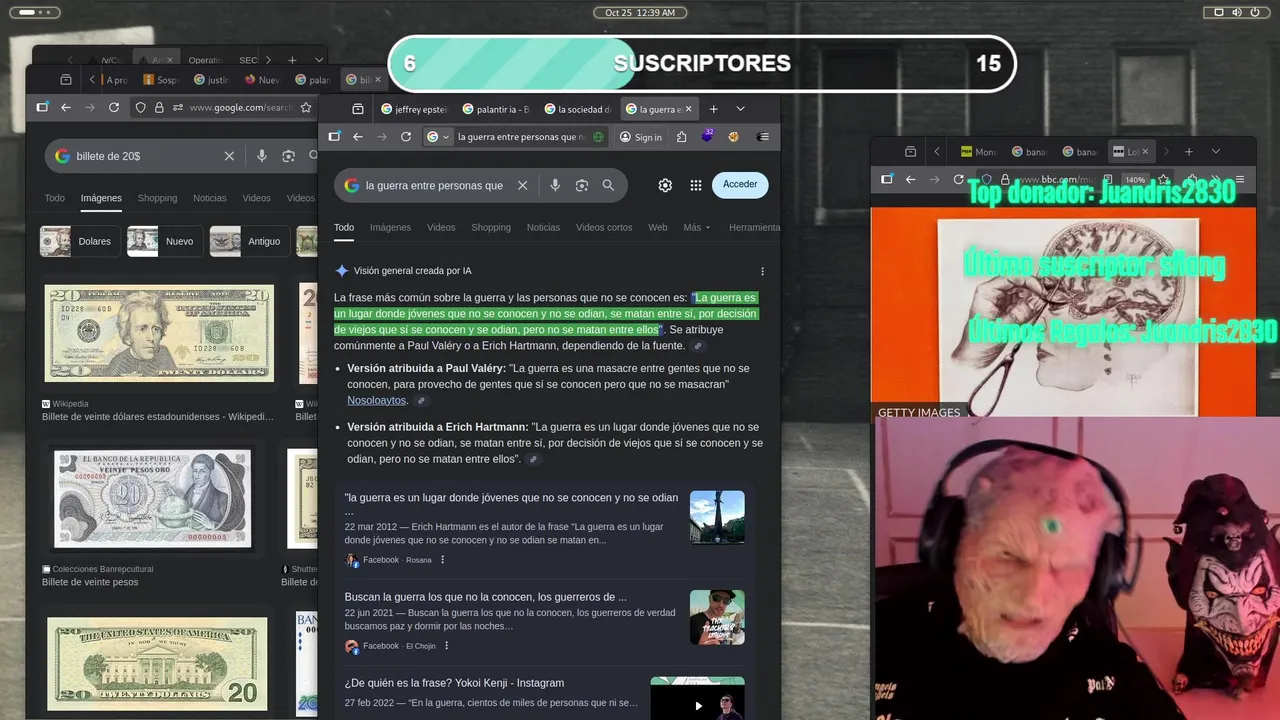Go back in the left billete search window

tap(66, 107)
